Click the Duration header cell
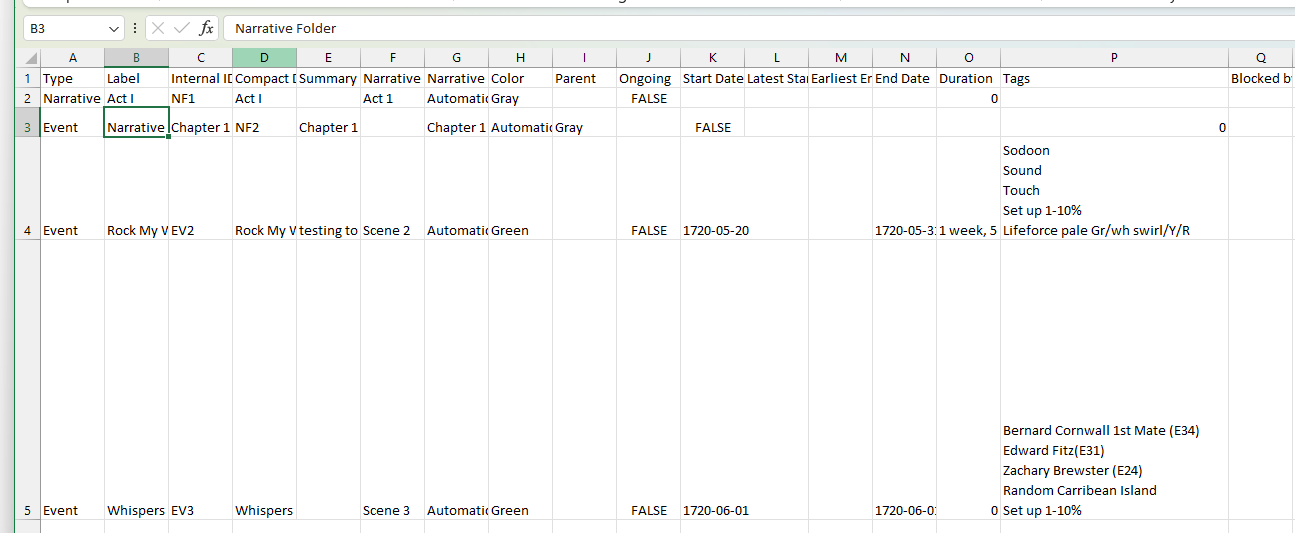Viewport: 1295px width, 533px height. (x=968, y=79)
